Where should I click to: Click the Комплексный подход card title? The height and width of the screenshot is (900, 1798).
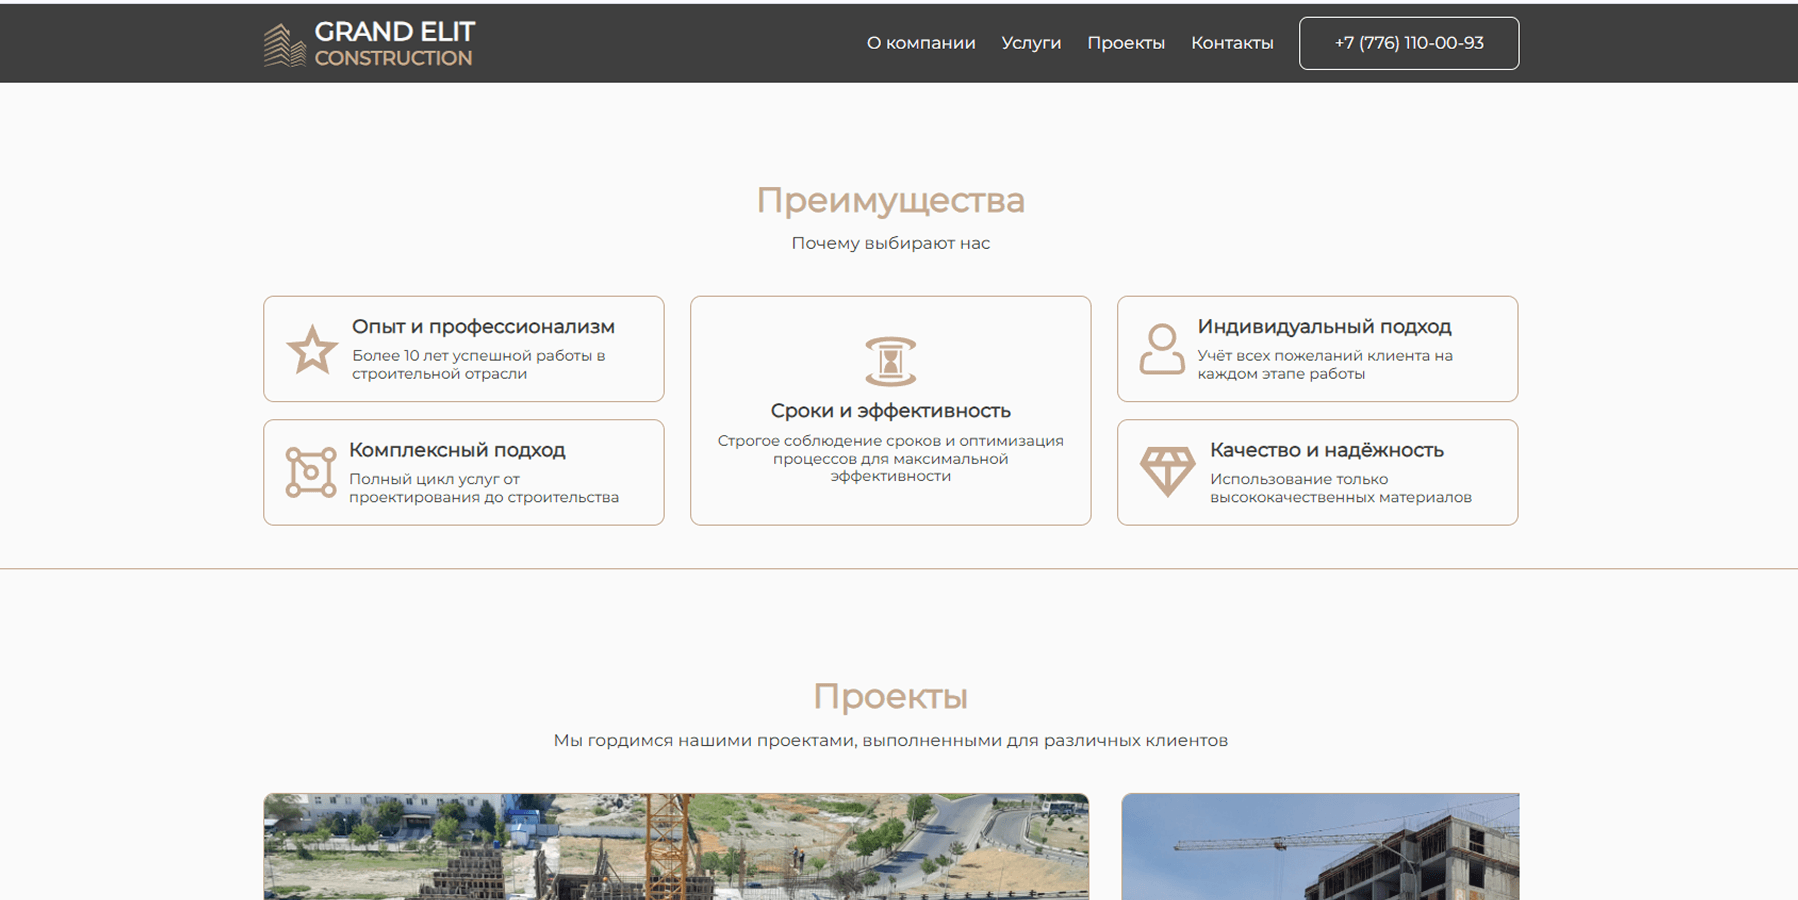pyautogui.click(x=457, y=450)
